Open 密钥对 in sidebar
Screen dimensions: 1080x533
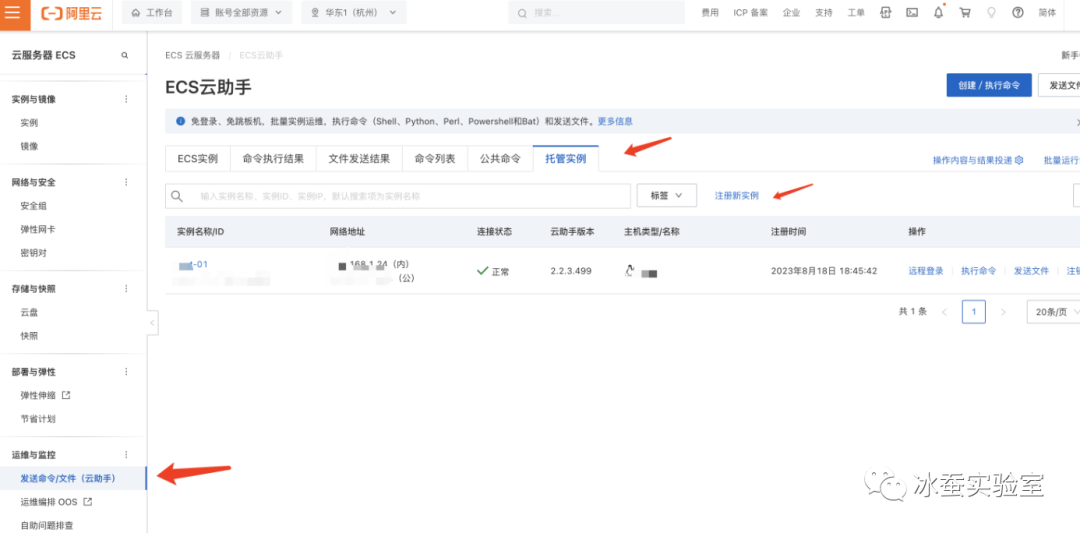34,253
